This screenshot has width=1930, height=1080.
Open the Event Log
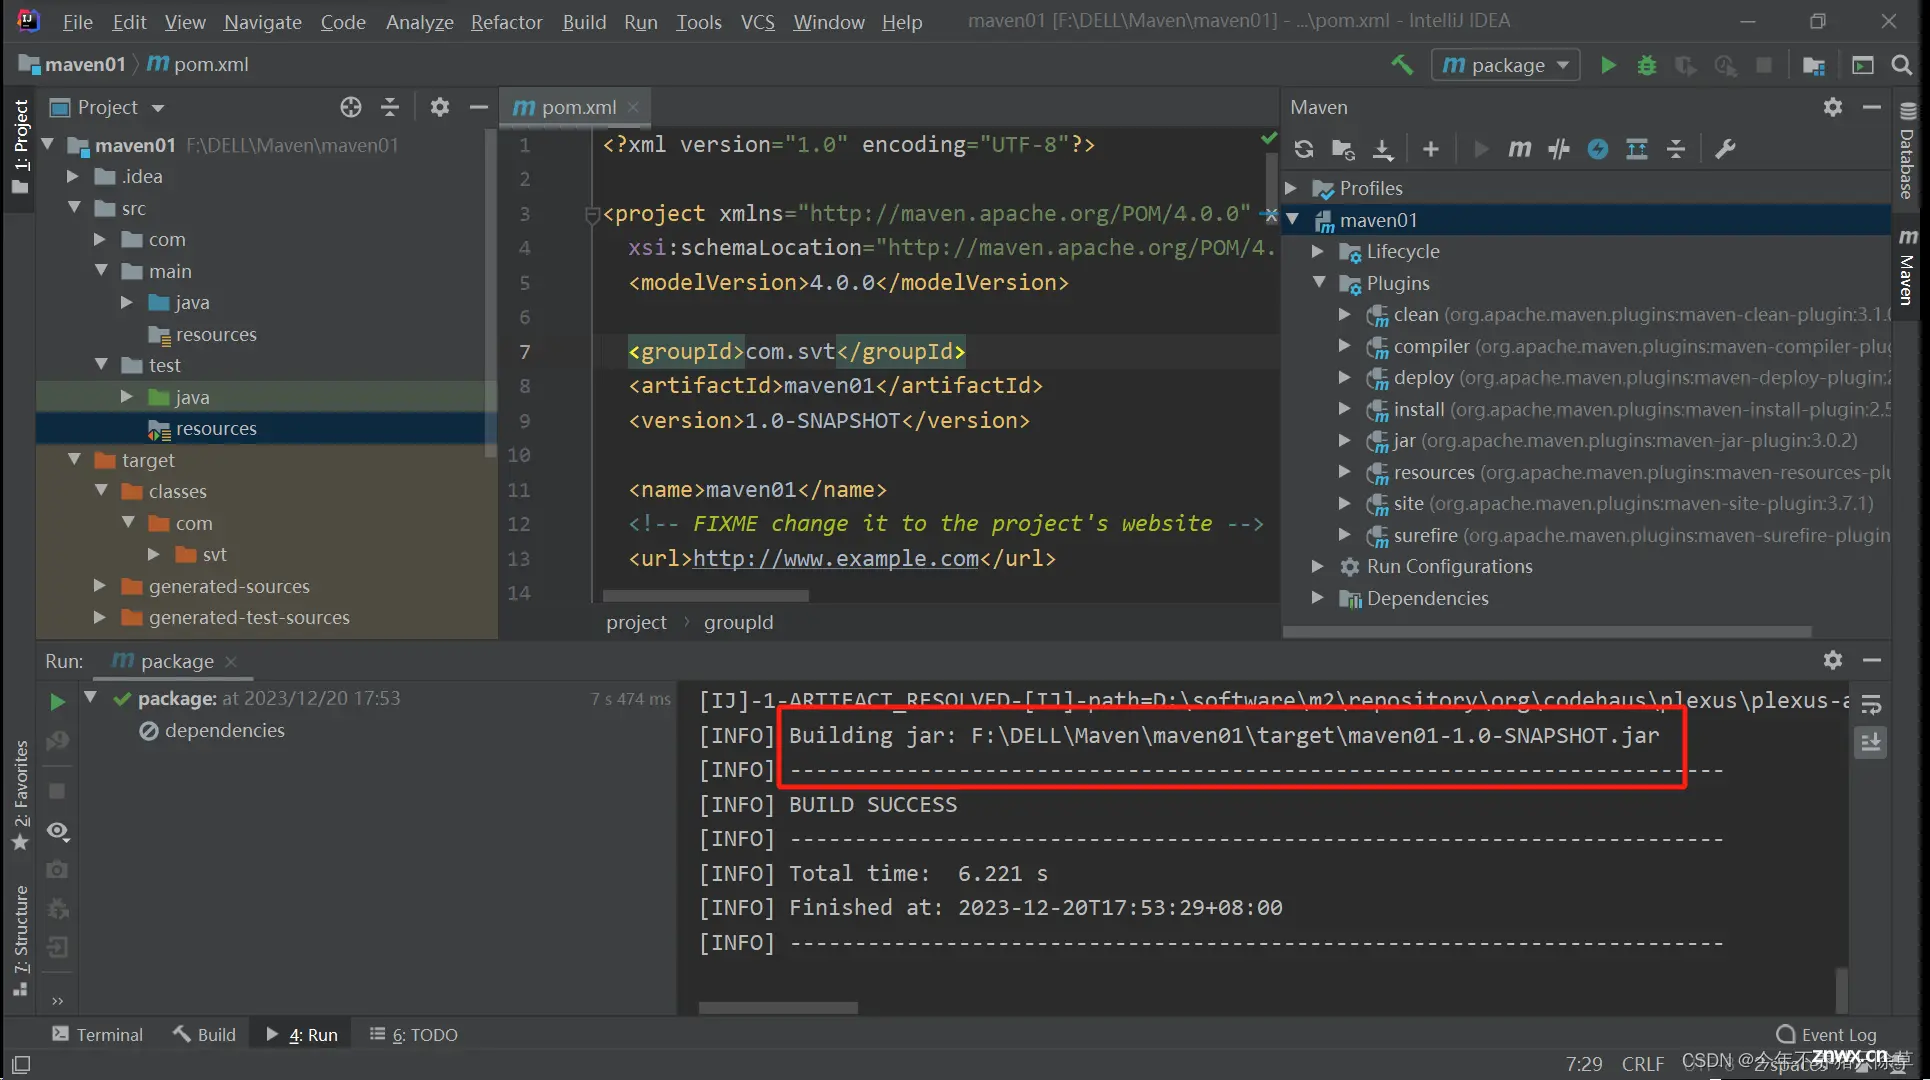point(1826,1034)
